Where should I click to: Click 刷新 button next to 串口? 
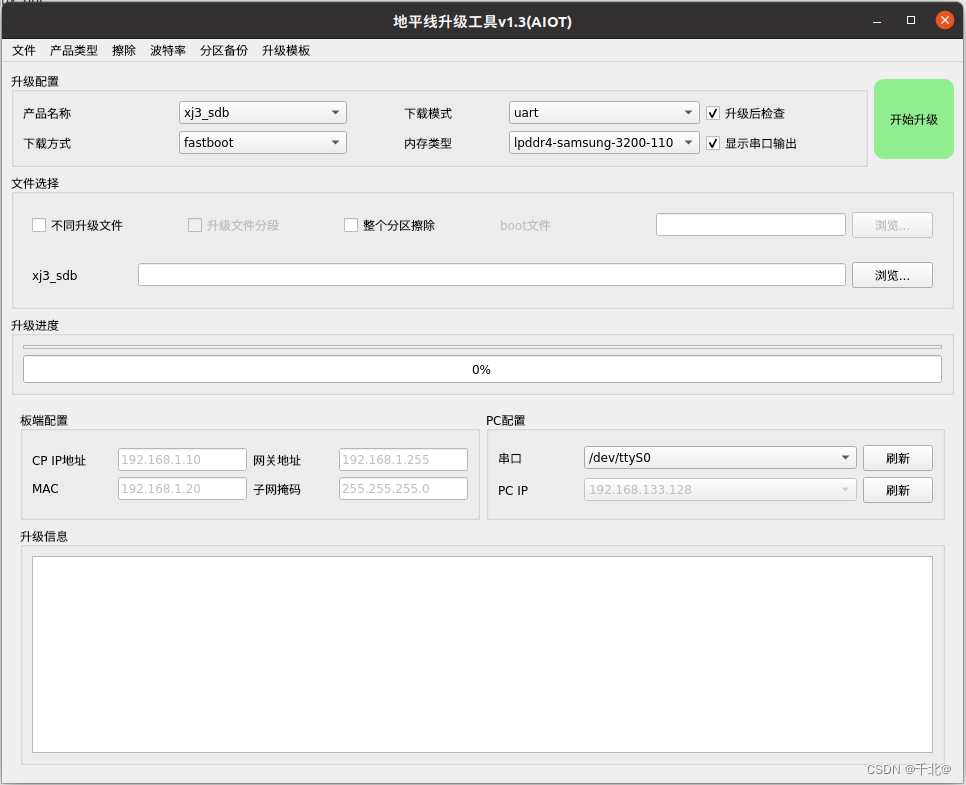click(x=898, y=458)
